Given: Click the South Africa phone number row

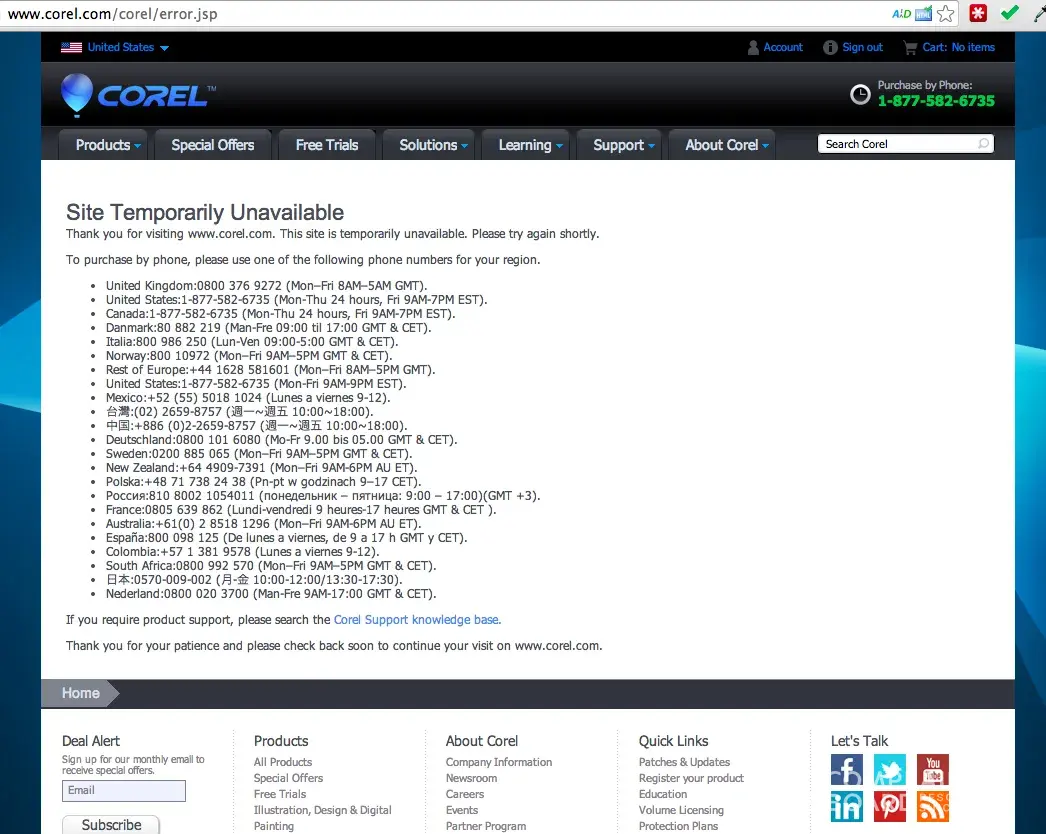Looking at the screenshot, I should (x=271, y=566).
